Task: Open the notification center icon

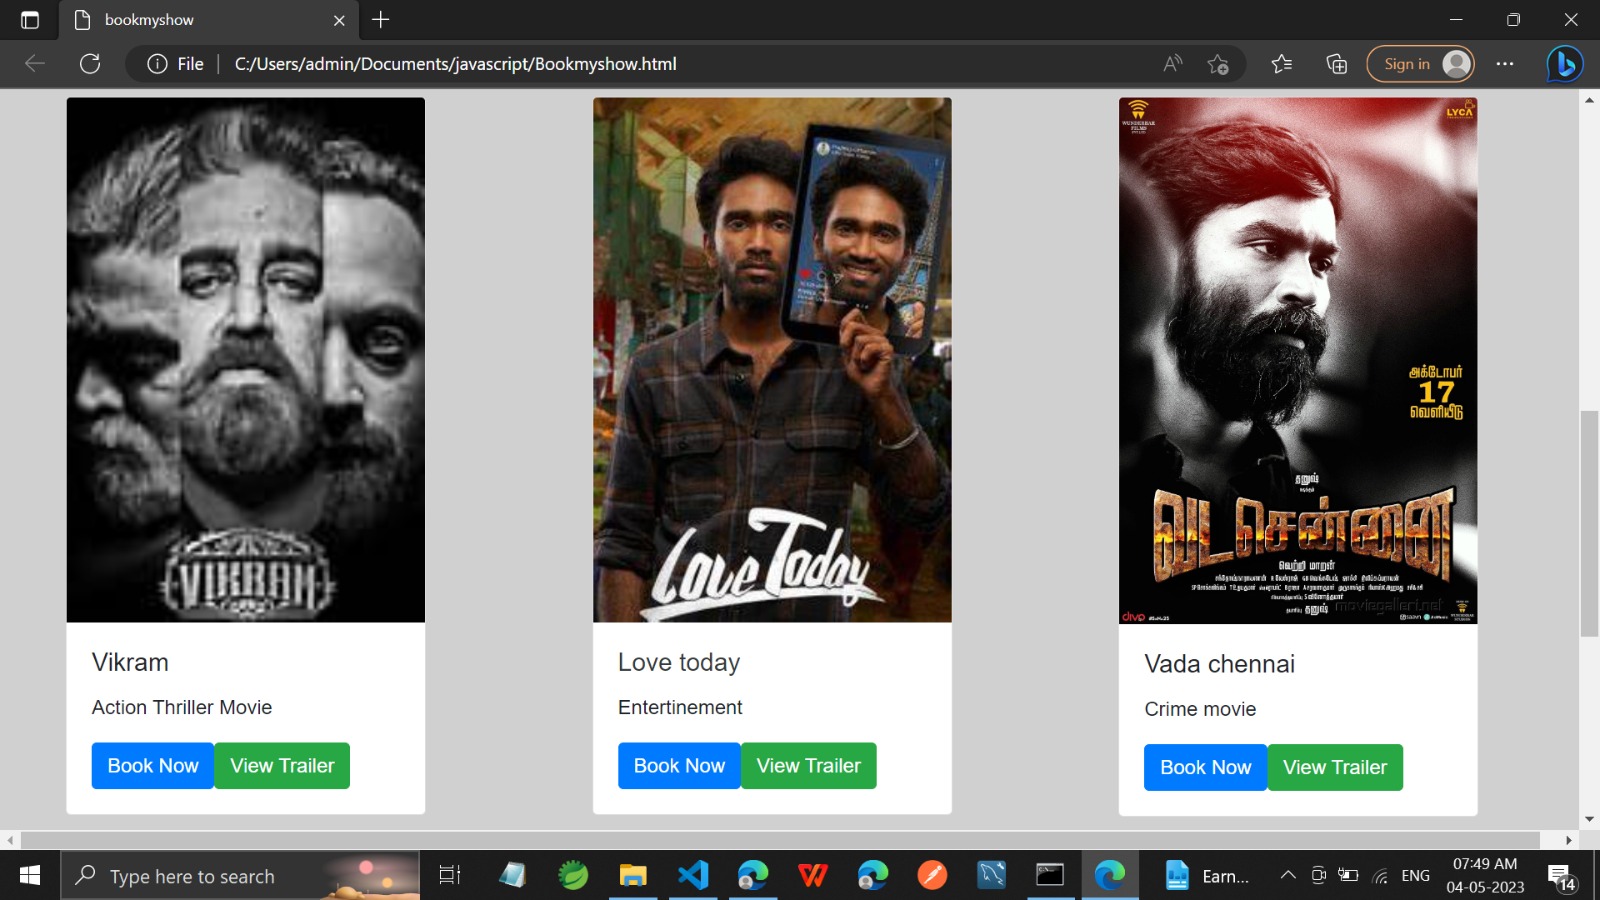Action: tap(1561, 877)
